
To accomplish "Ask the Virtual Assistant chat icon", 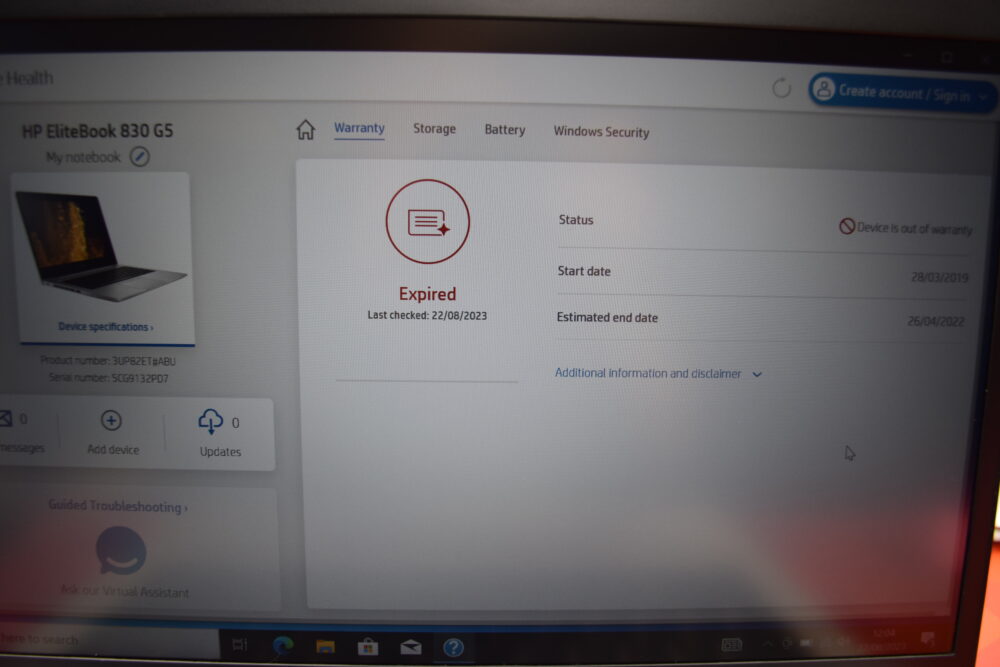I will click(121, 551).
